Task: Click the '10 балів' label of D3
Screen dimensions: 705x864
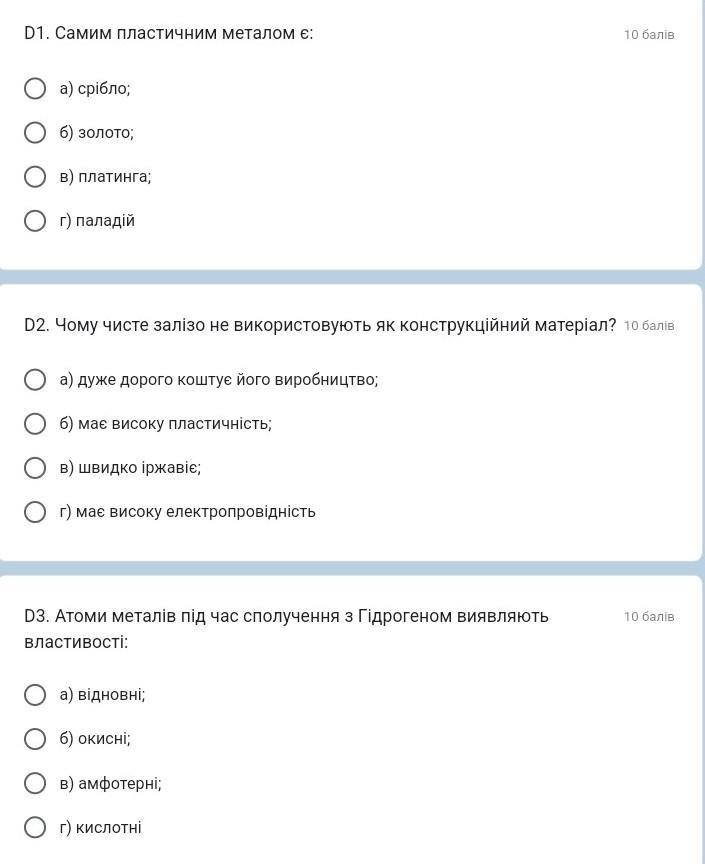Action: 649,617
